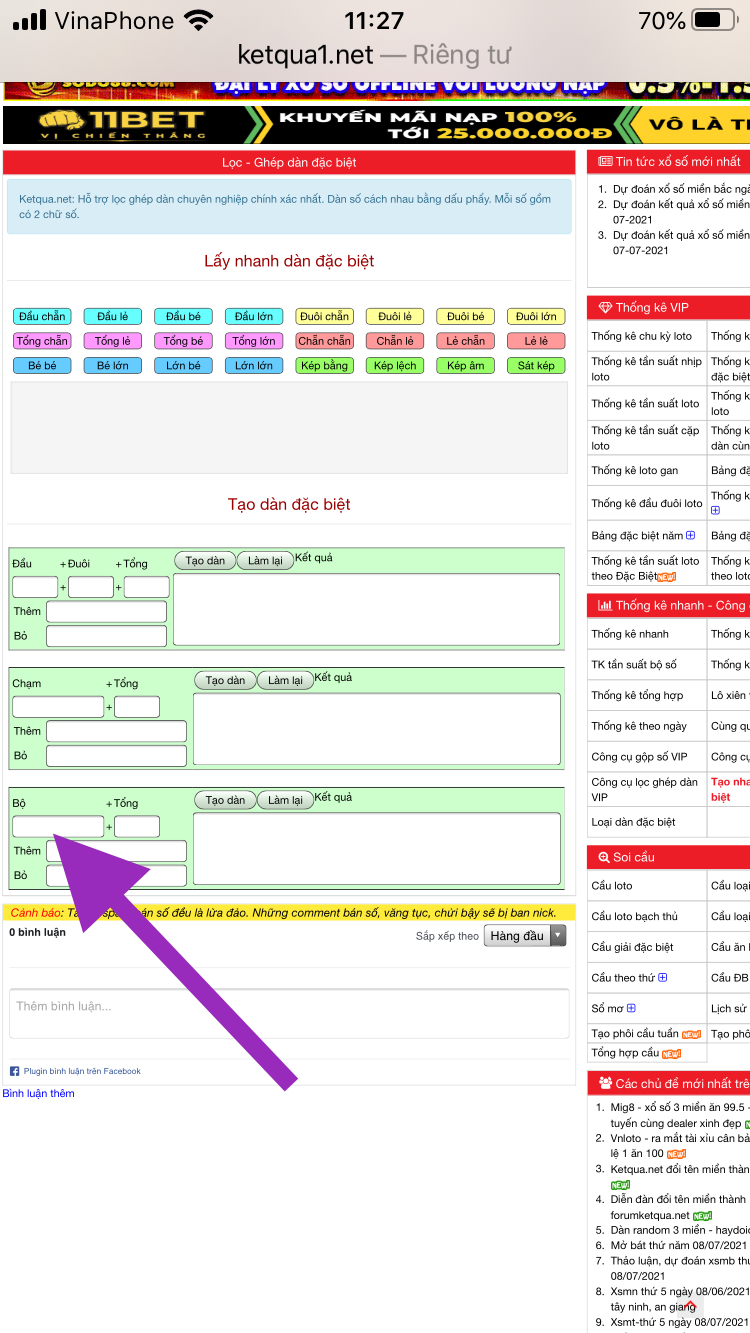Expand plus icon beside Bảng đặc biệt năm

[690, 536]
